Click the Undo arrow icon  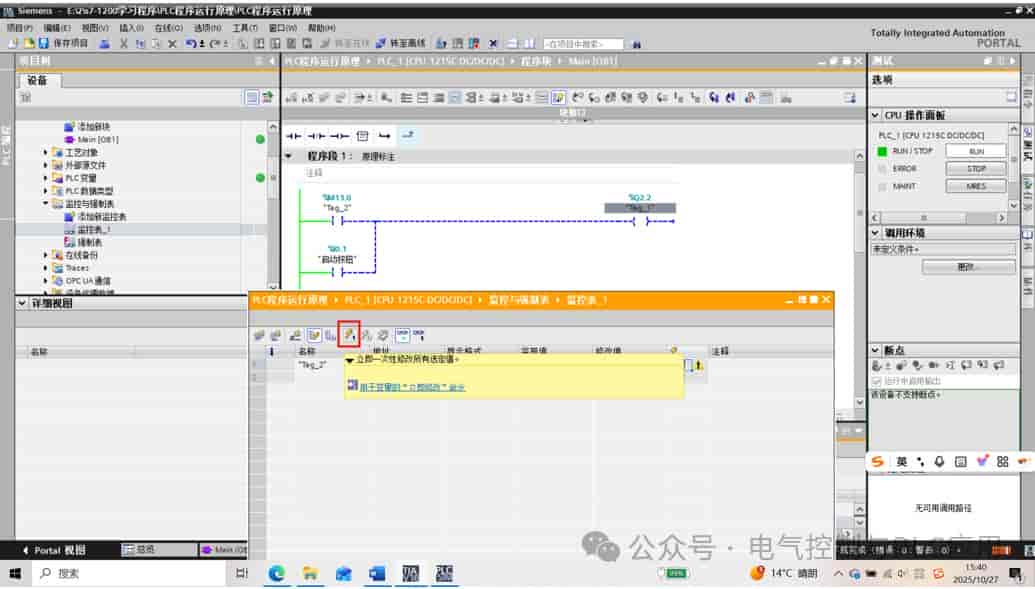tap(190, 44)
